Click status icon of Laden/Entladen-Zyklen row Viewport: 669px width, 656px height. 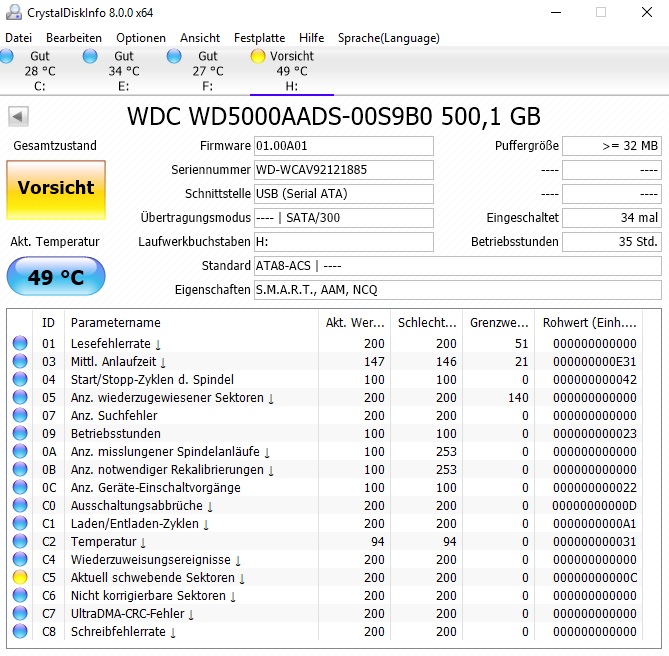point(20,523)
